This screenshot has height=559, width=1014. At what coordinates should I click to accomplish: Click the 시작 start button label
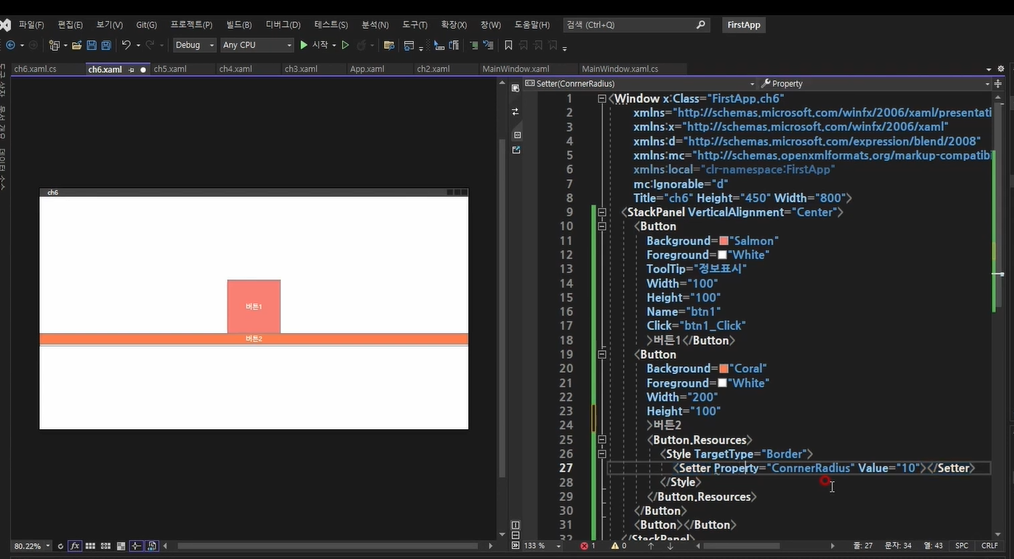pos(320,45)
